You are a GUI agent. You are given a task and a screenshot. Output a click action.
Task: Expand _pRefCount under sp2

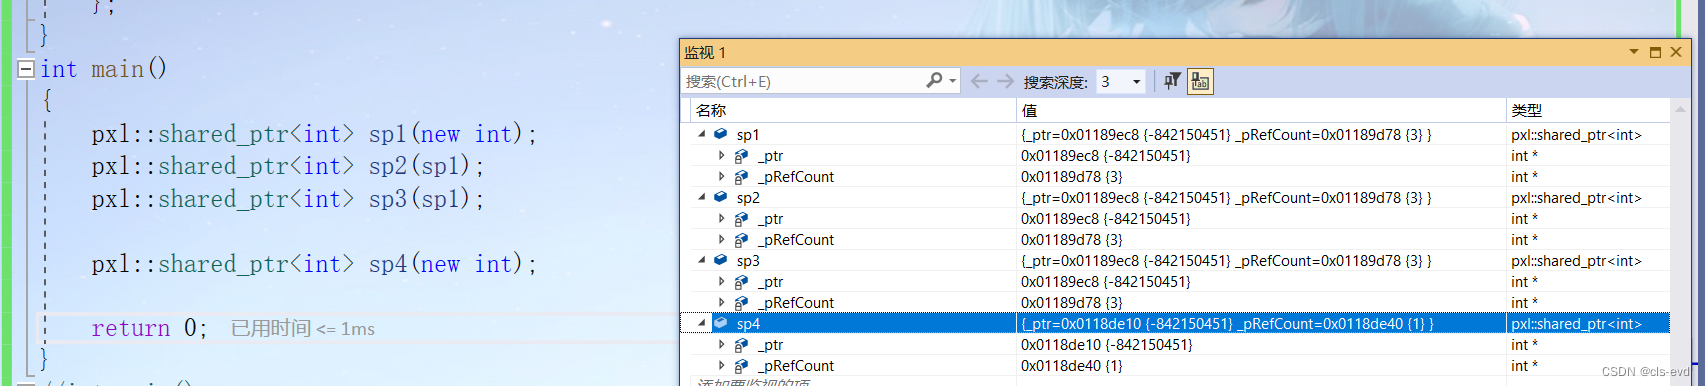tap(721, 239)
